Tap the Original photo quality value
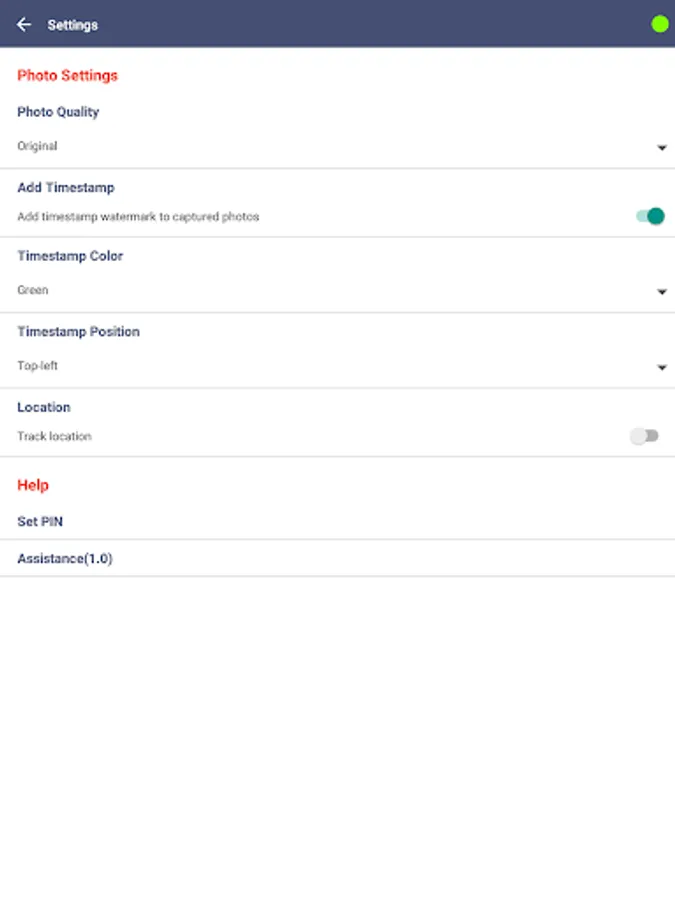Screen dimensions: 675x900 [37, 146]
